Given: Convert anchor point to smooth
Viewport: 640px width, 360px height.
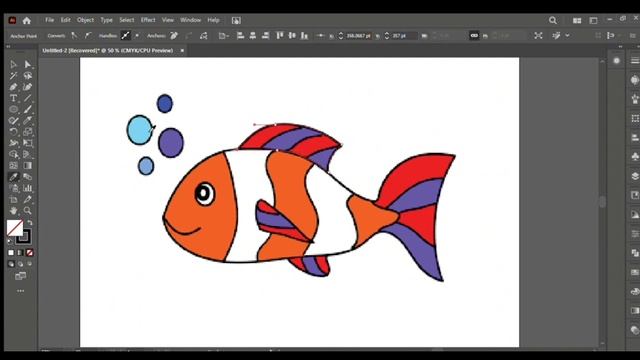Looking at the screenshot, I should pyautogui.click(x=88, y=36).
